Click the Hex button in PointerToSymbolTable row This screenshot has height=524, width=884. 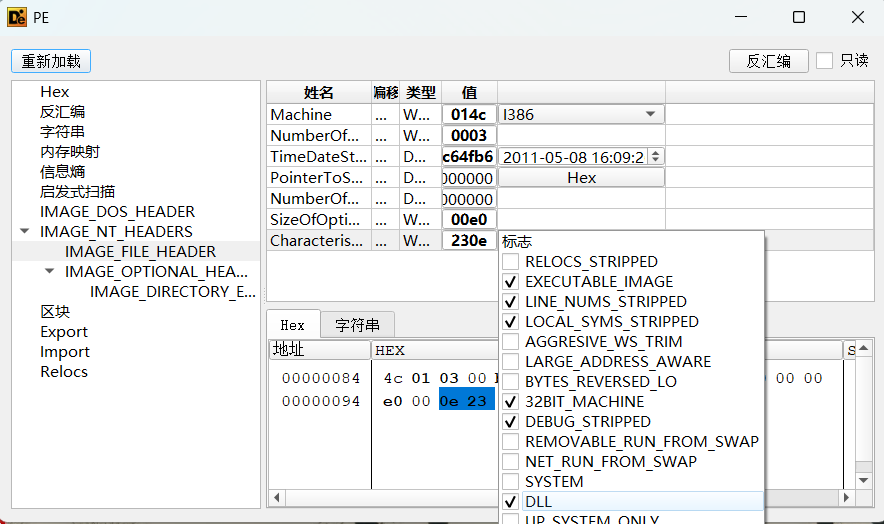click(581, 178)
